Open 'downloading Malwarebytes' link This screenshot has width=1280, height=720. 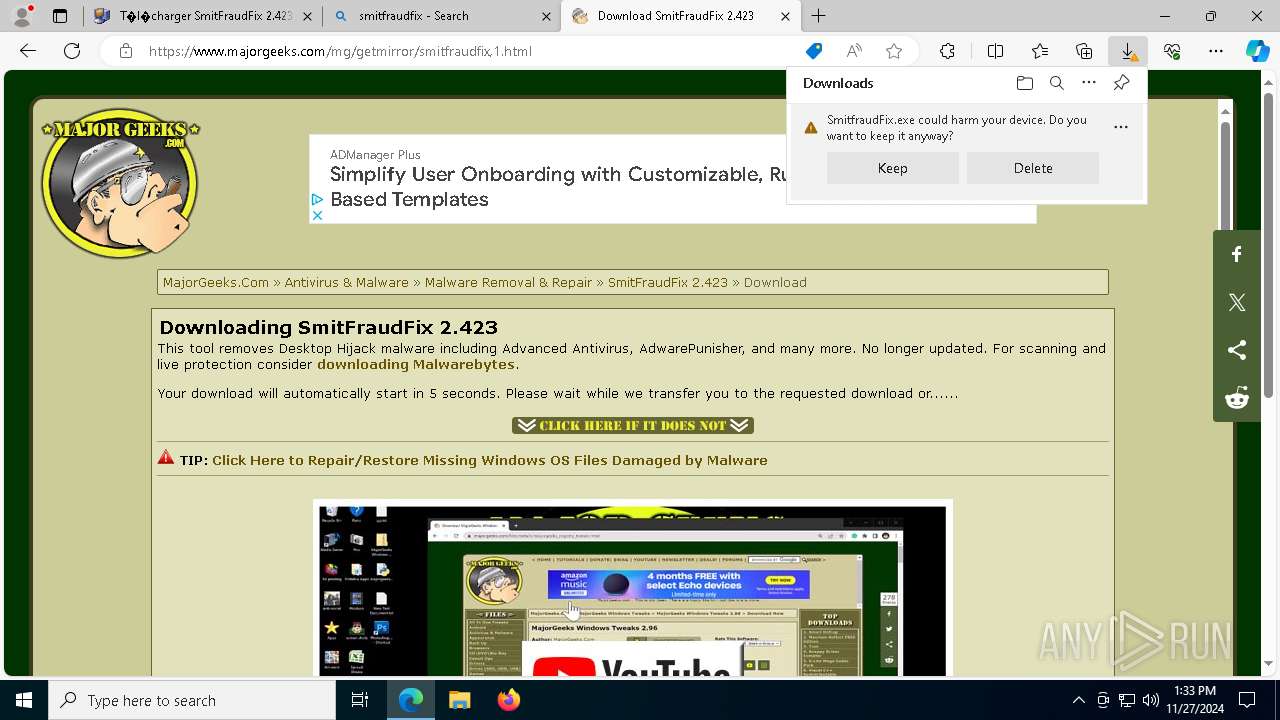tap(416, 365)
